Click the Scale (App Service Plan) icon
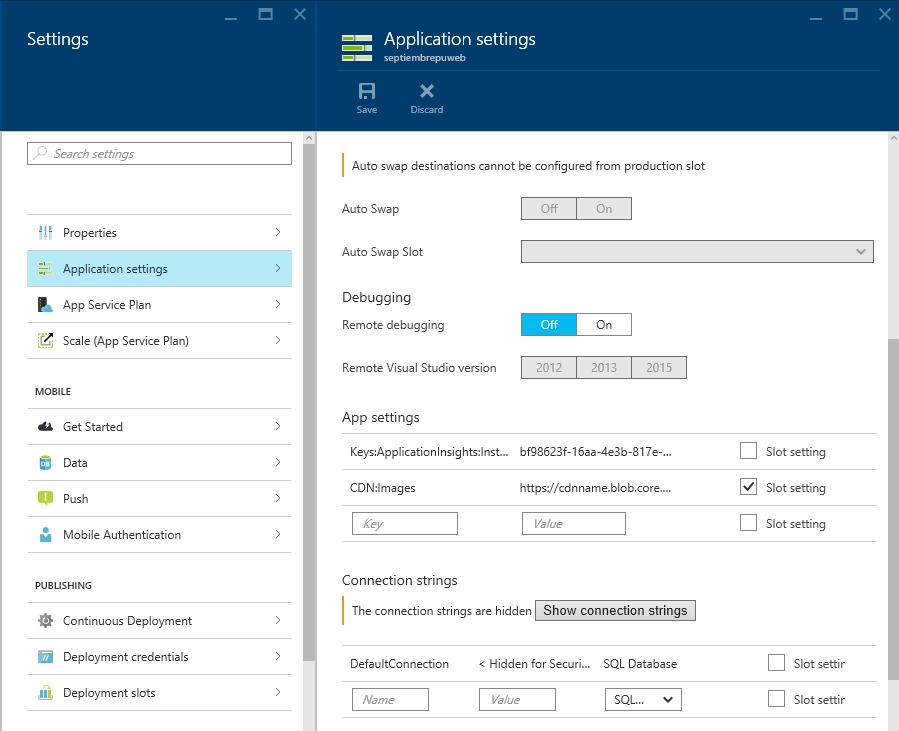Viewport: 899px width, 731px height. [x=45, y=341]
